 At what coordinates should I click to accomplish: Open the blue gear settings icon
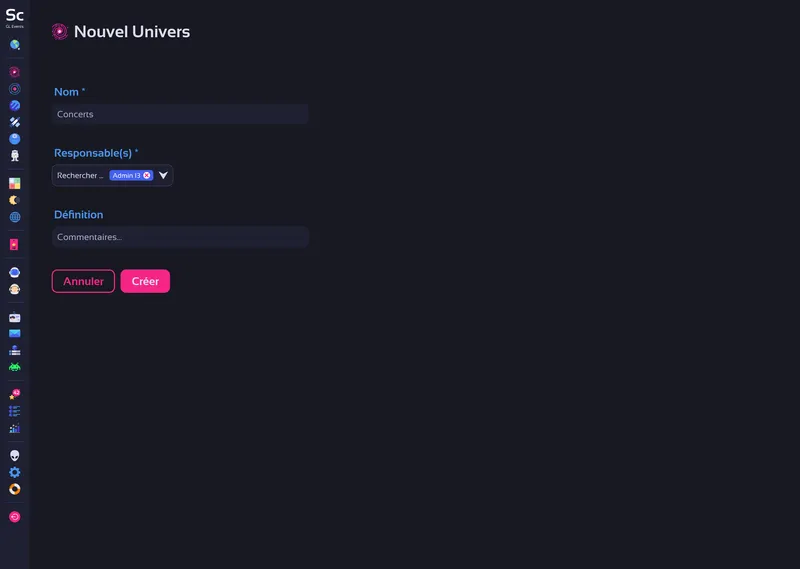(15, 472)
